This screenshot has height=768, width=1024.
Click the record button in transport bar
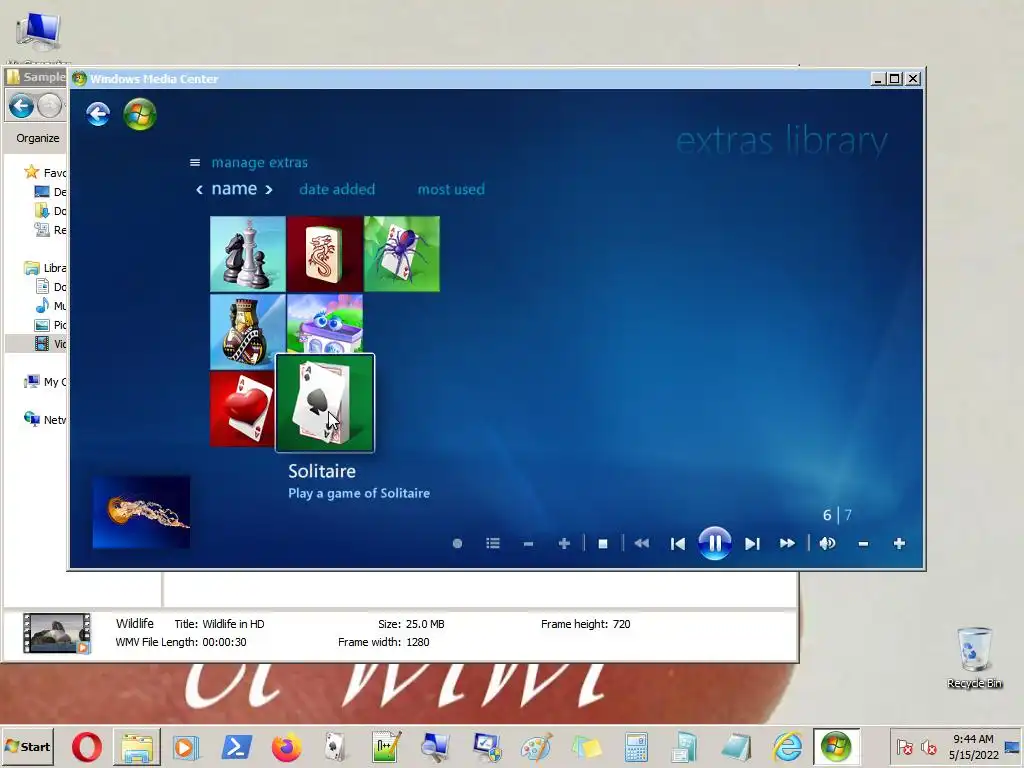(x=457, y=543)
